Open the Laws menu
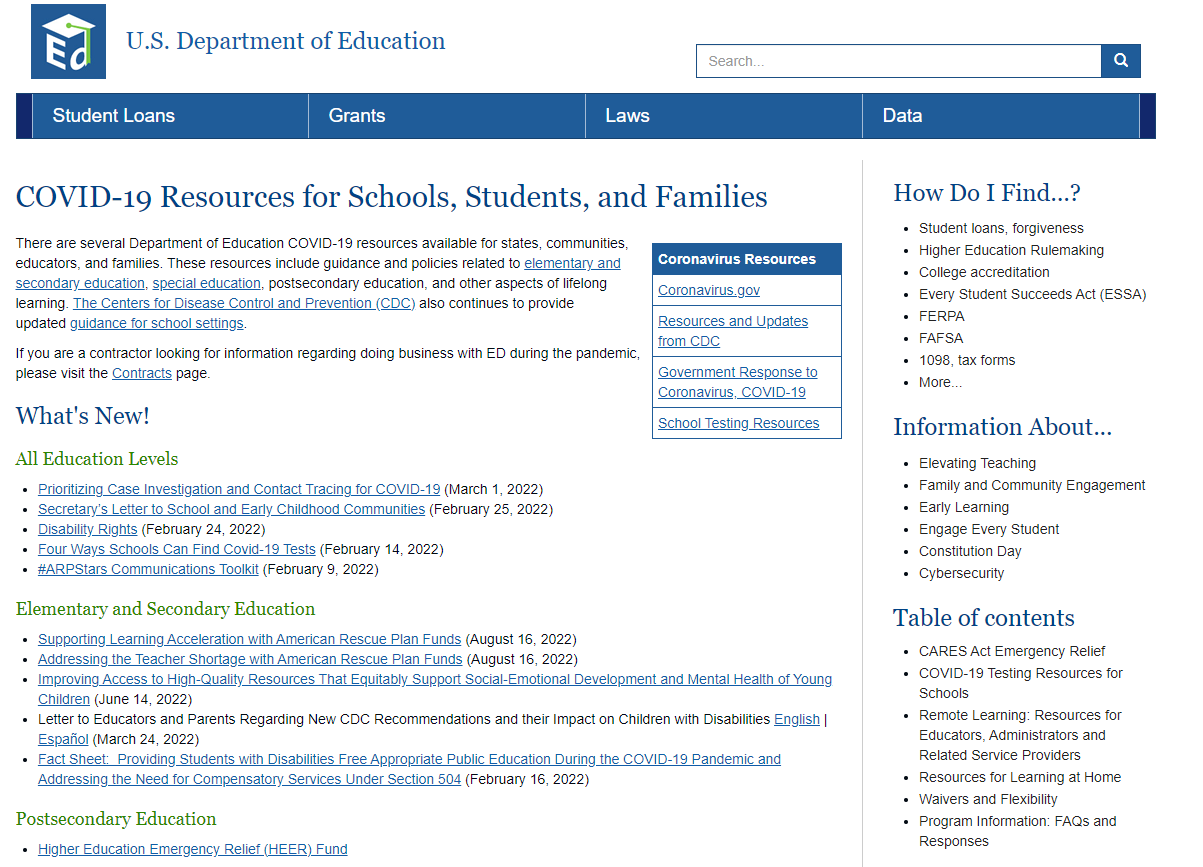 pos(724,116)
